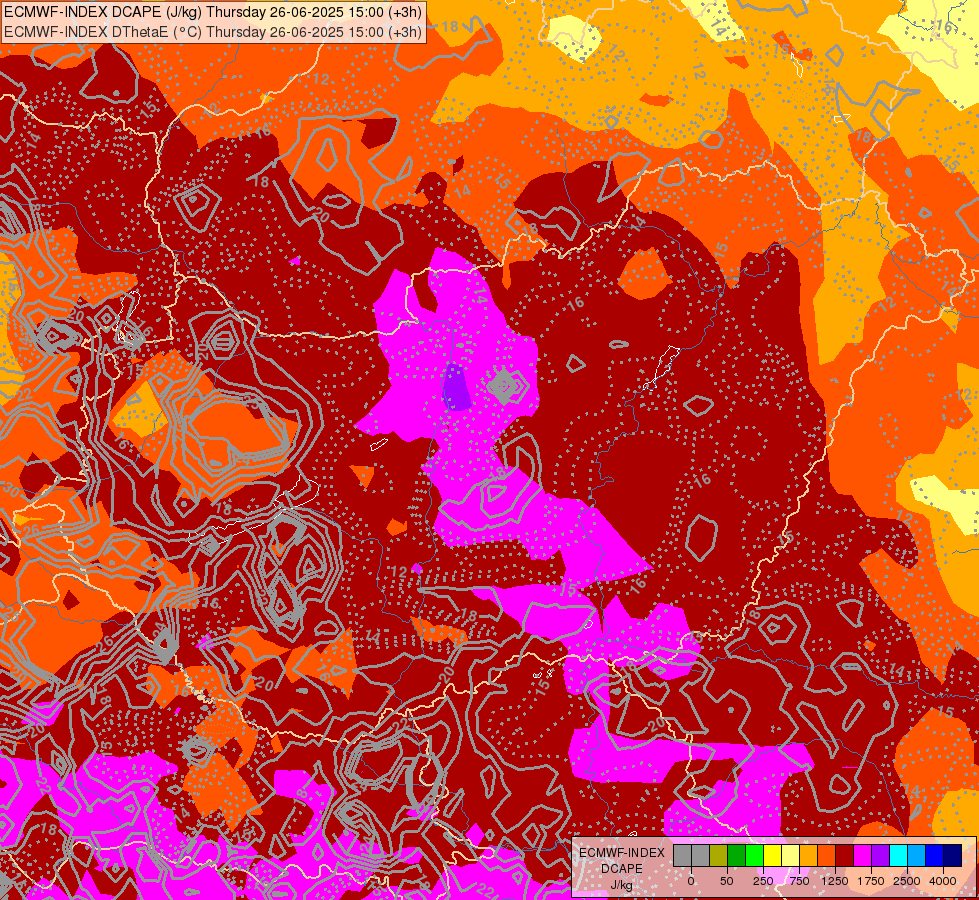The height and width of the screenshot is (900, 979).
Task: Select the bright green legend swatch
Action: pyautogui.click(x=755, y=855)
